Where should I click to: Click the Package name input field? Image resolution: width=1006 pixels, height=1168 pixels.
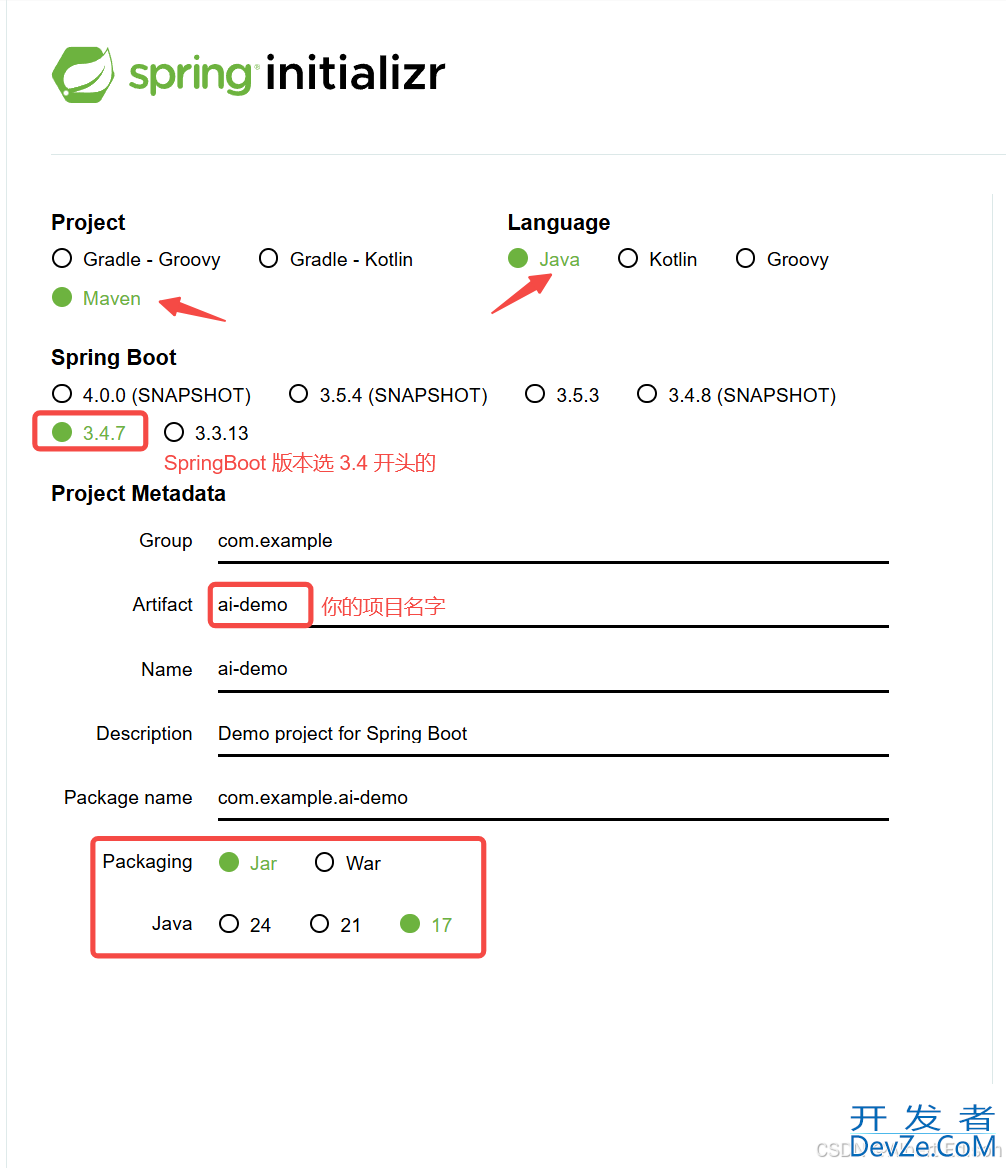(x=553, y=799)
